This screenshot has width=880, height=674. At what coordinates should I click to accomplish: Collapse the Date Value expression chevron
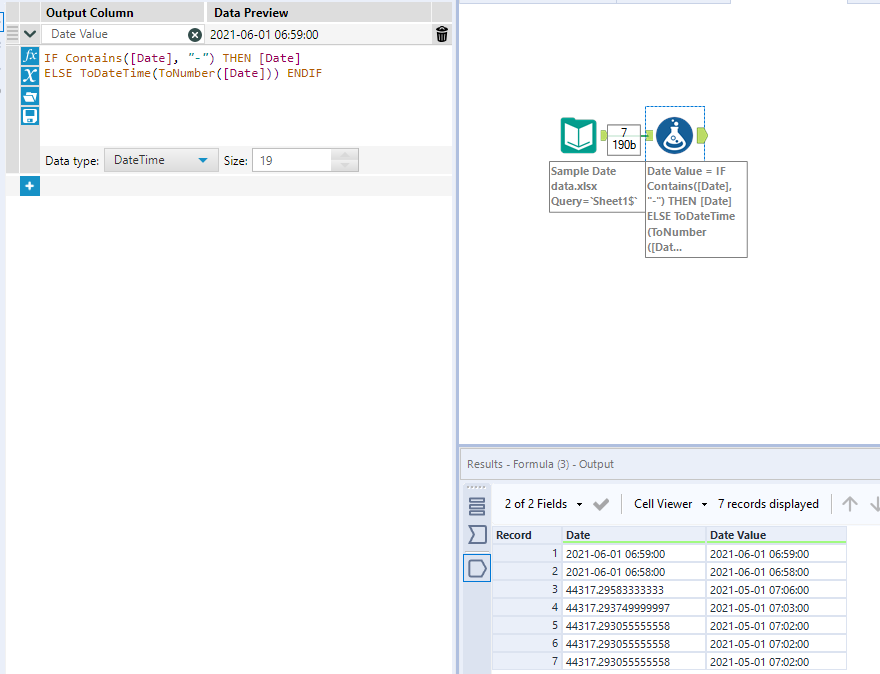(x=30, y=35)
